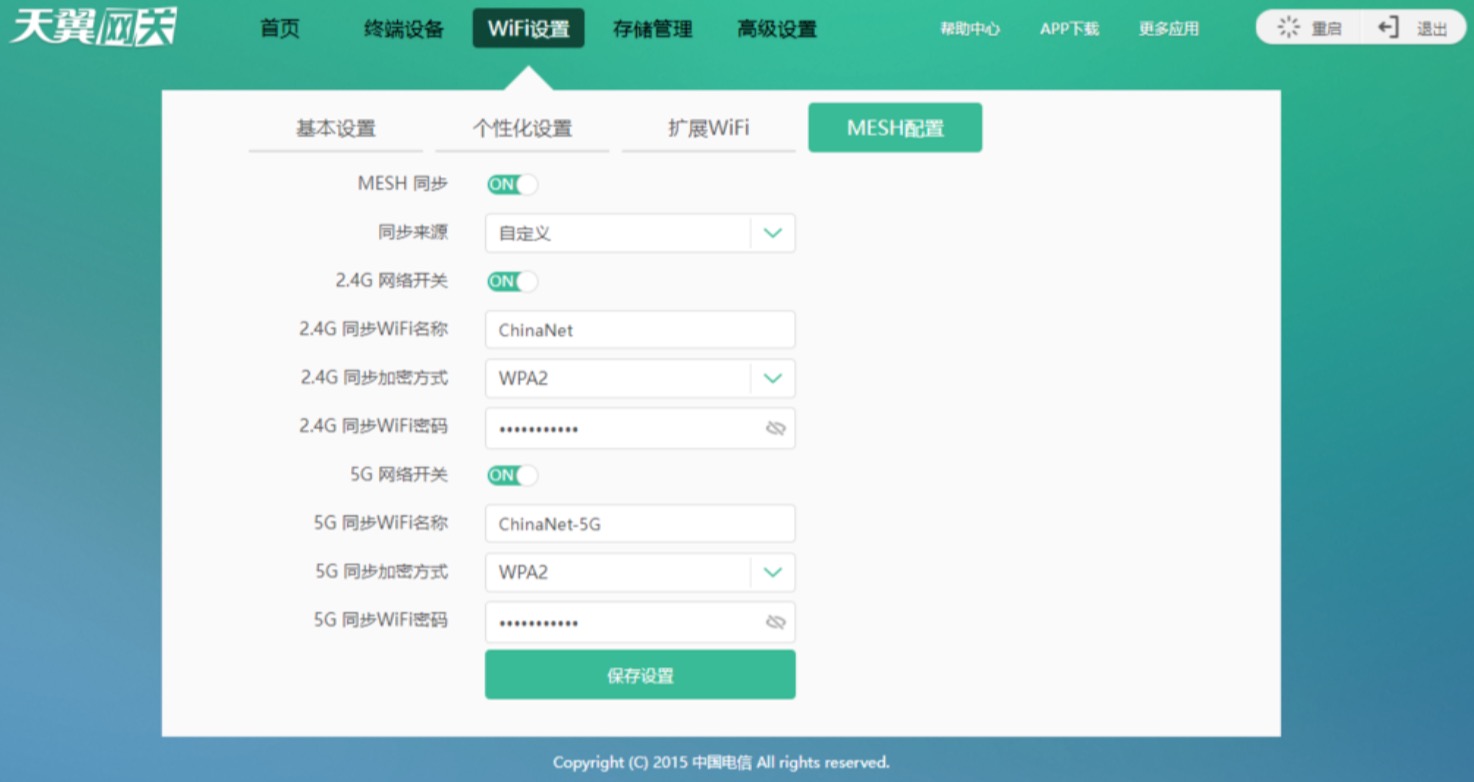Navigate to 首页 in top menu
The image size is (1474, 782).
282,29
